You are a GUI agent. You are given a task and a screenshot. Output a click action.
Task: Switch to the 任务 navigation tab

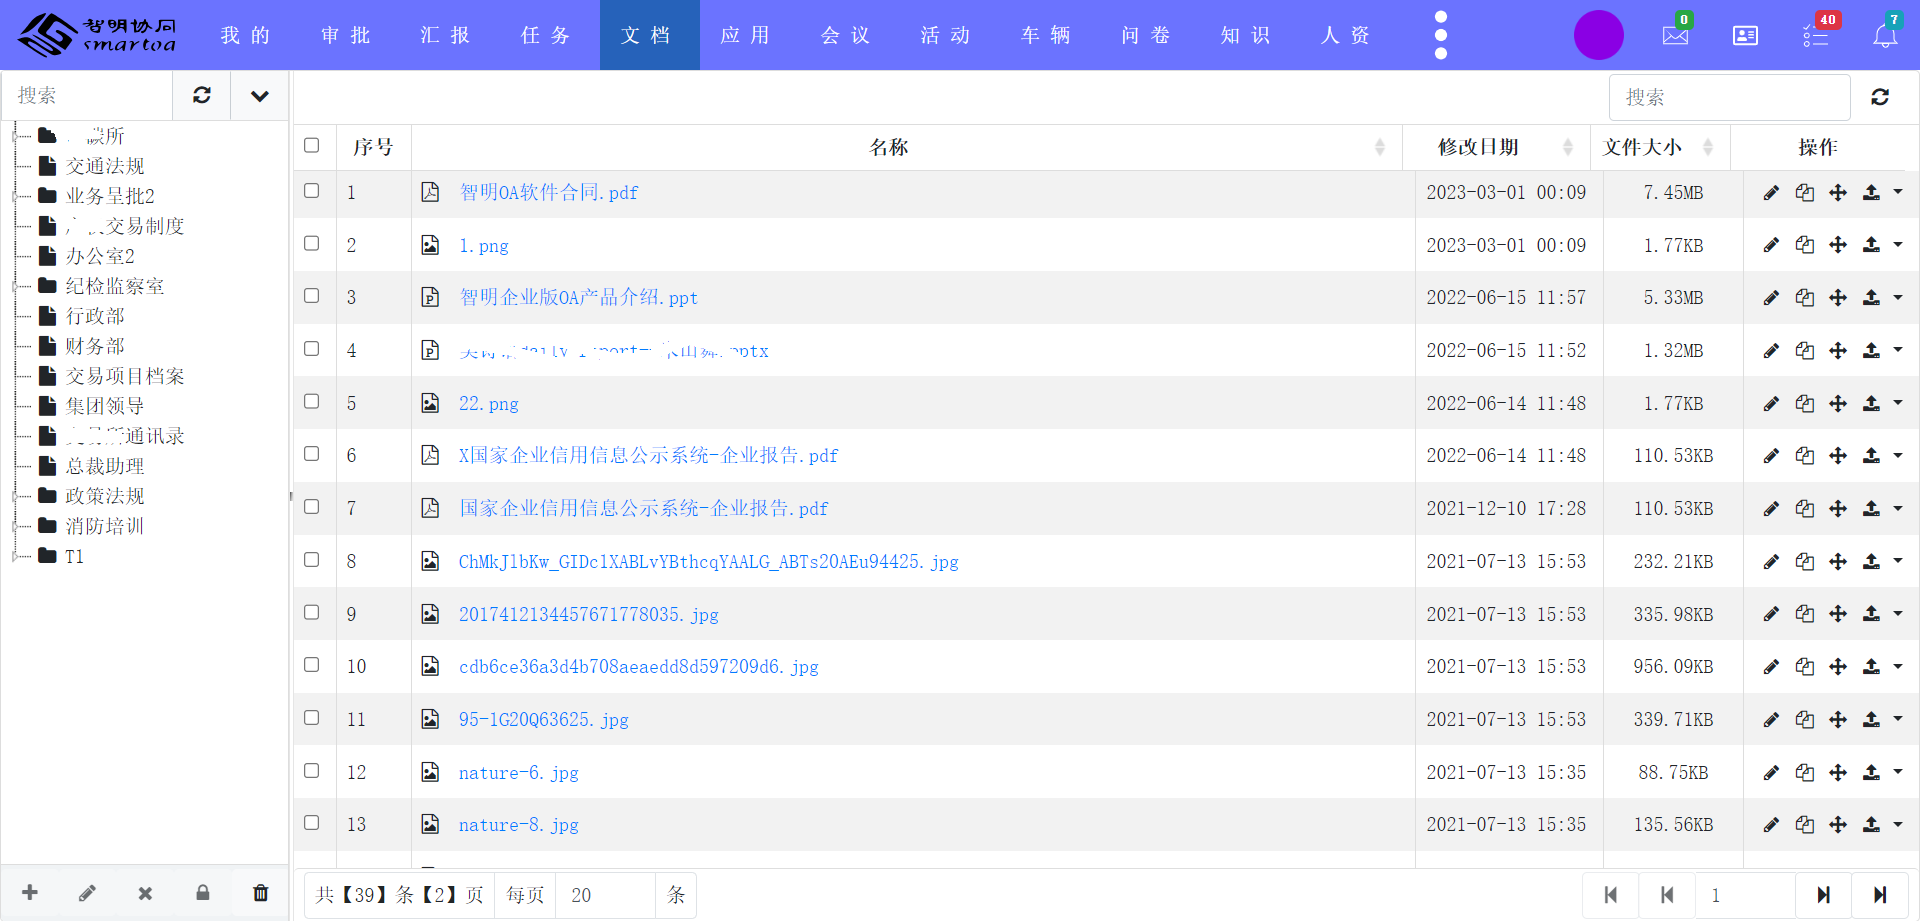pyautogui.click(x=546, y=35)
